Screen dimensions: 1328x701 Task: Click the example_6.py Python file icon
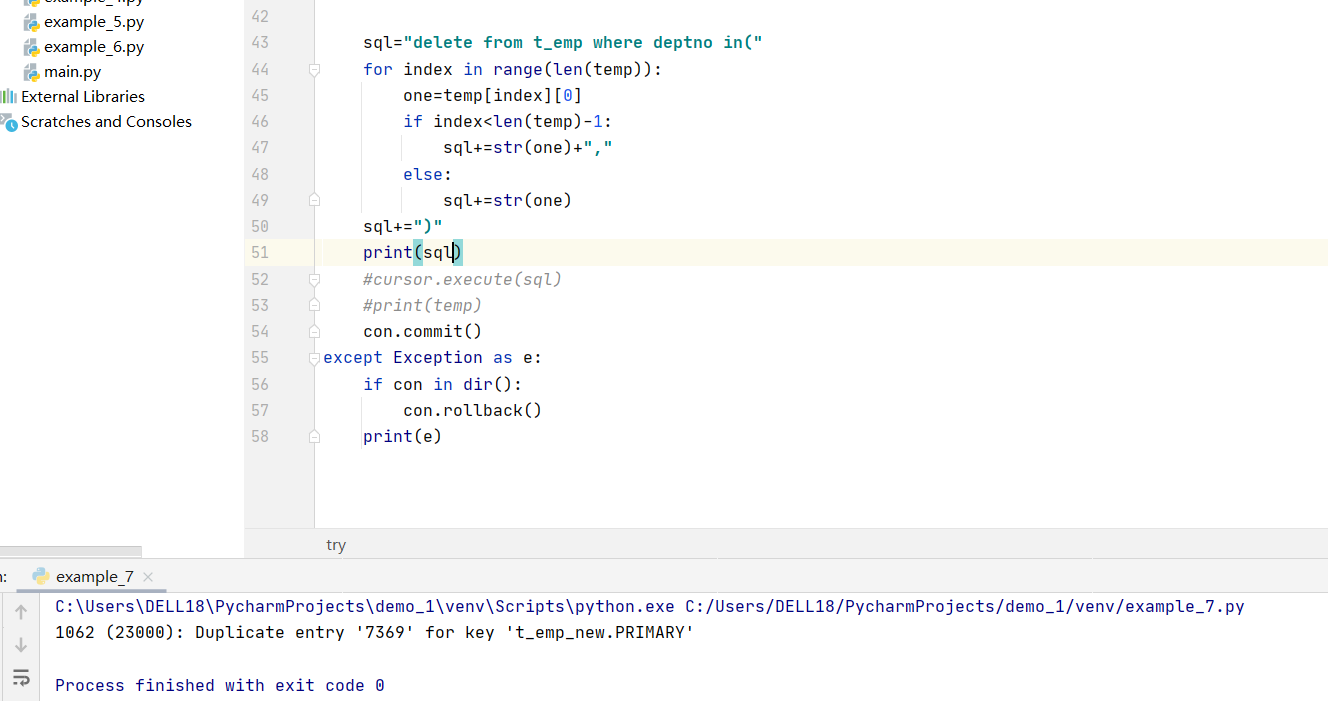click(x=32, y=47)
